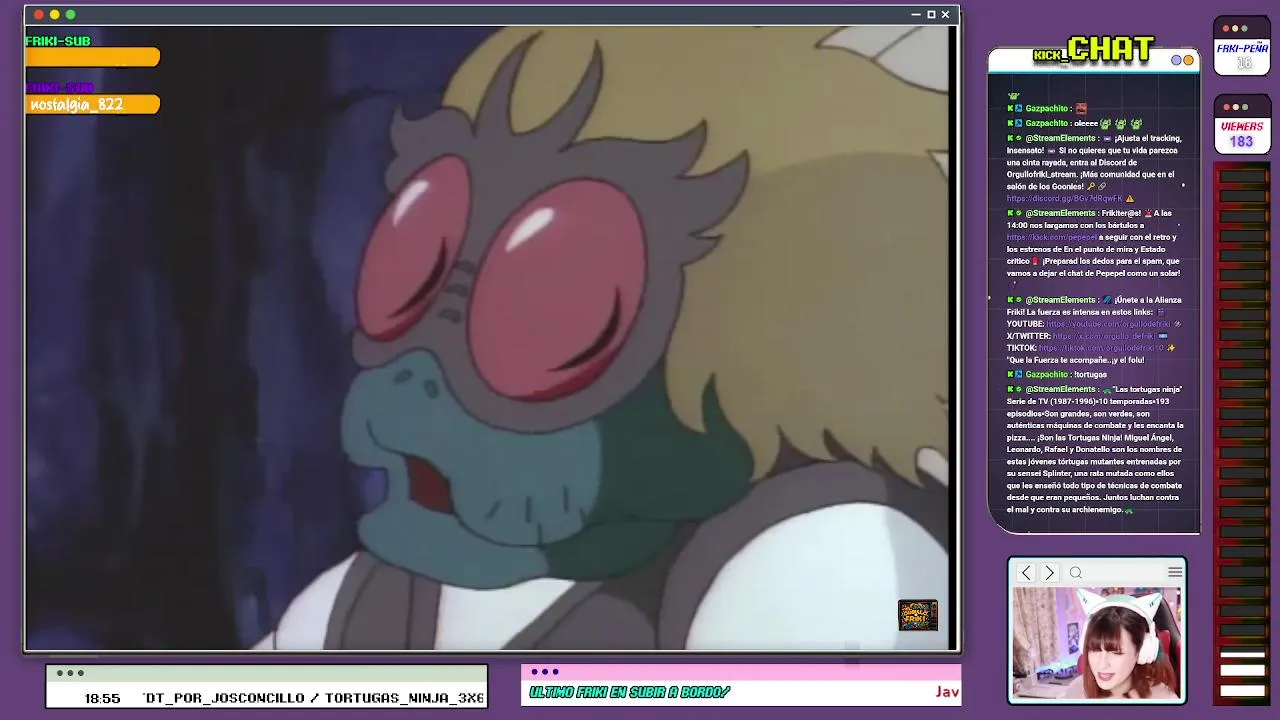This screenshot has height=720, width=1280.
Task: Open the YouTube orgullodefriki link
Action: (1108, 324)
